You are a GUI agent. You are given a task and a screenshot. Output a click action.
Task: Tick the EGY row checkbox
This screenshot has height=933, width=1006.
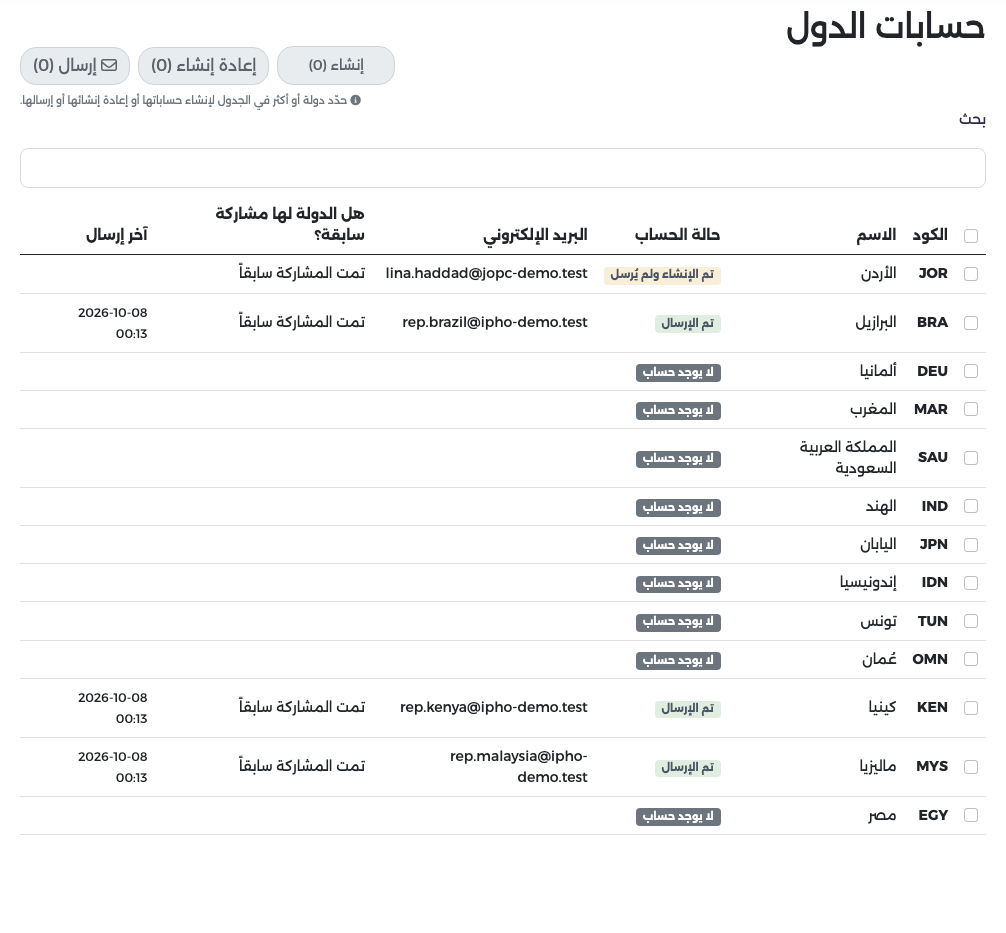tap(971, 815)
